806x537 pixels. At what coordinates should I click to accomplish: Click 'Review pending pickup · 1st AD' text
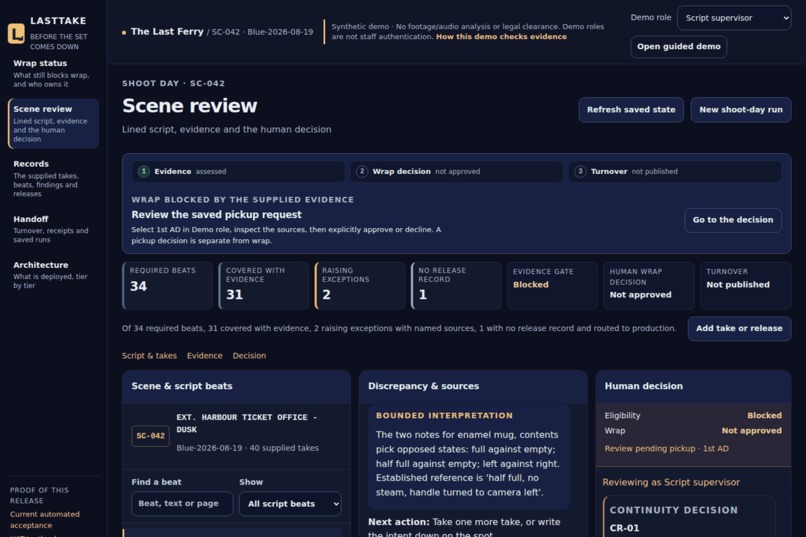click(x=666, y=449)
